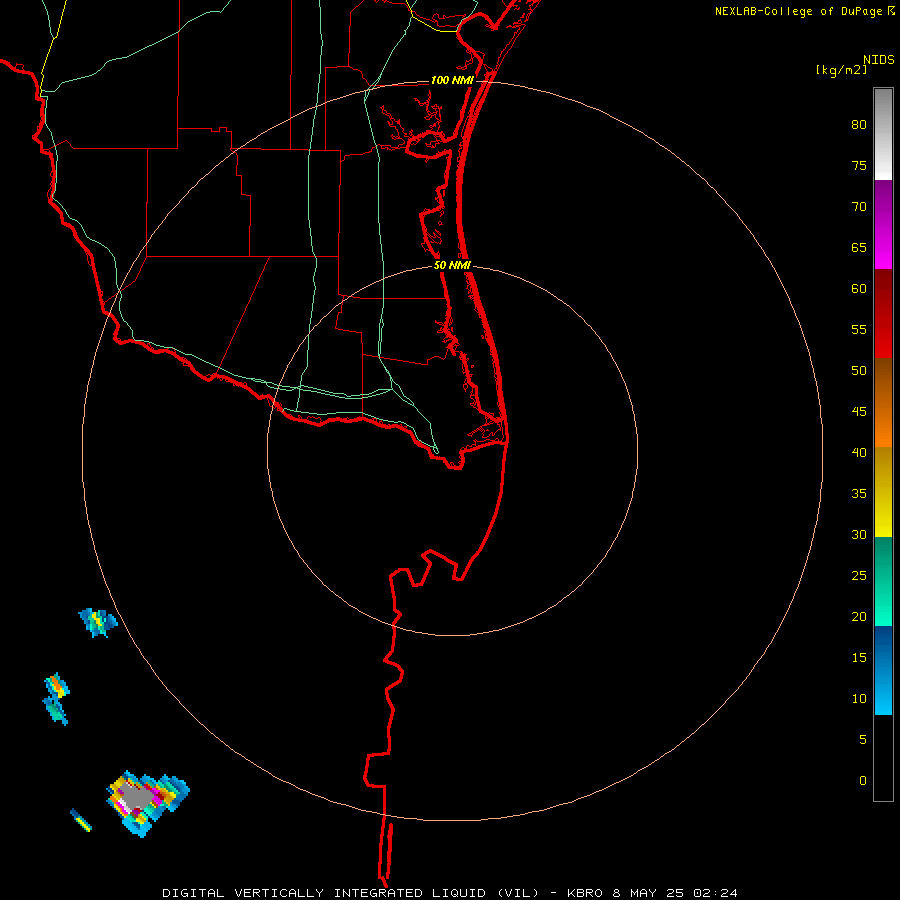Click the [kg/m2] units label
Viewport: 900px width, 900px height.
tap(841, 71)
